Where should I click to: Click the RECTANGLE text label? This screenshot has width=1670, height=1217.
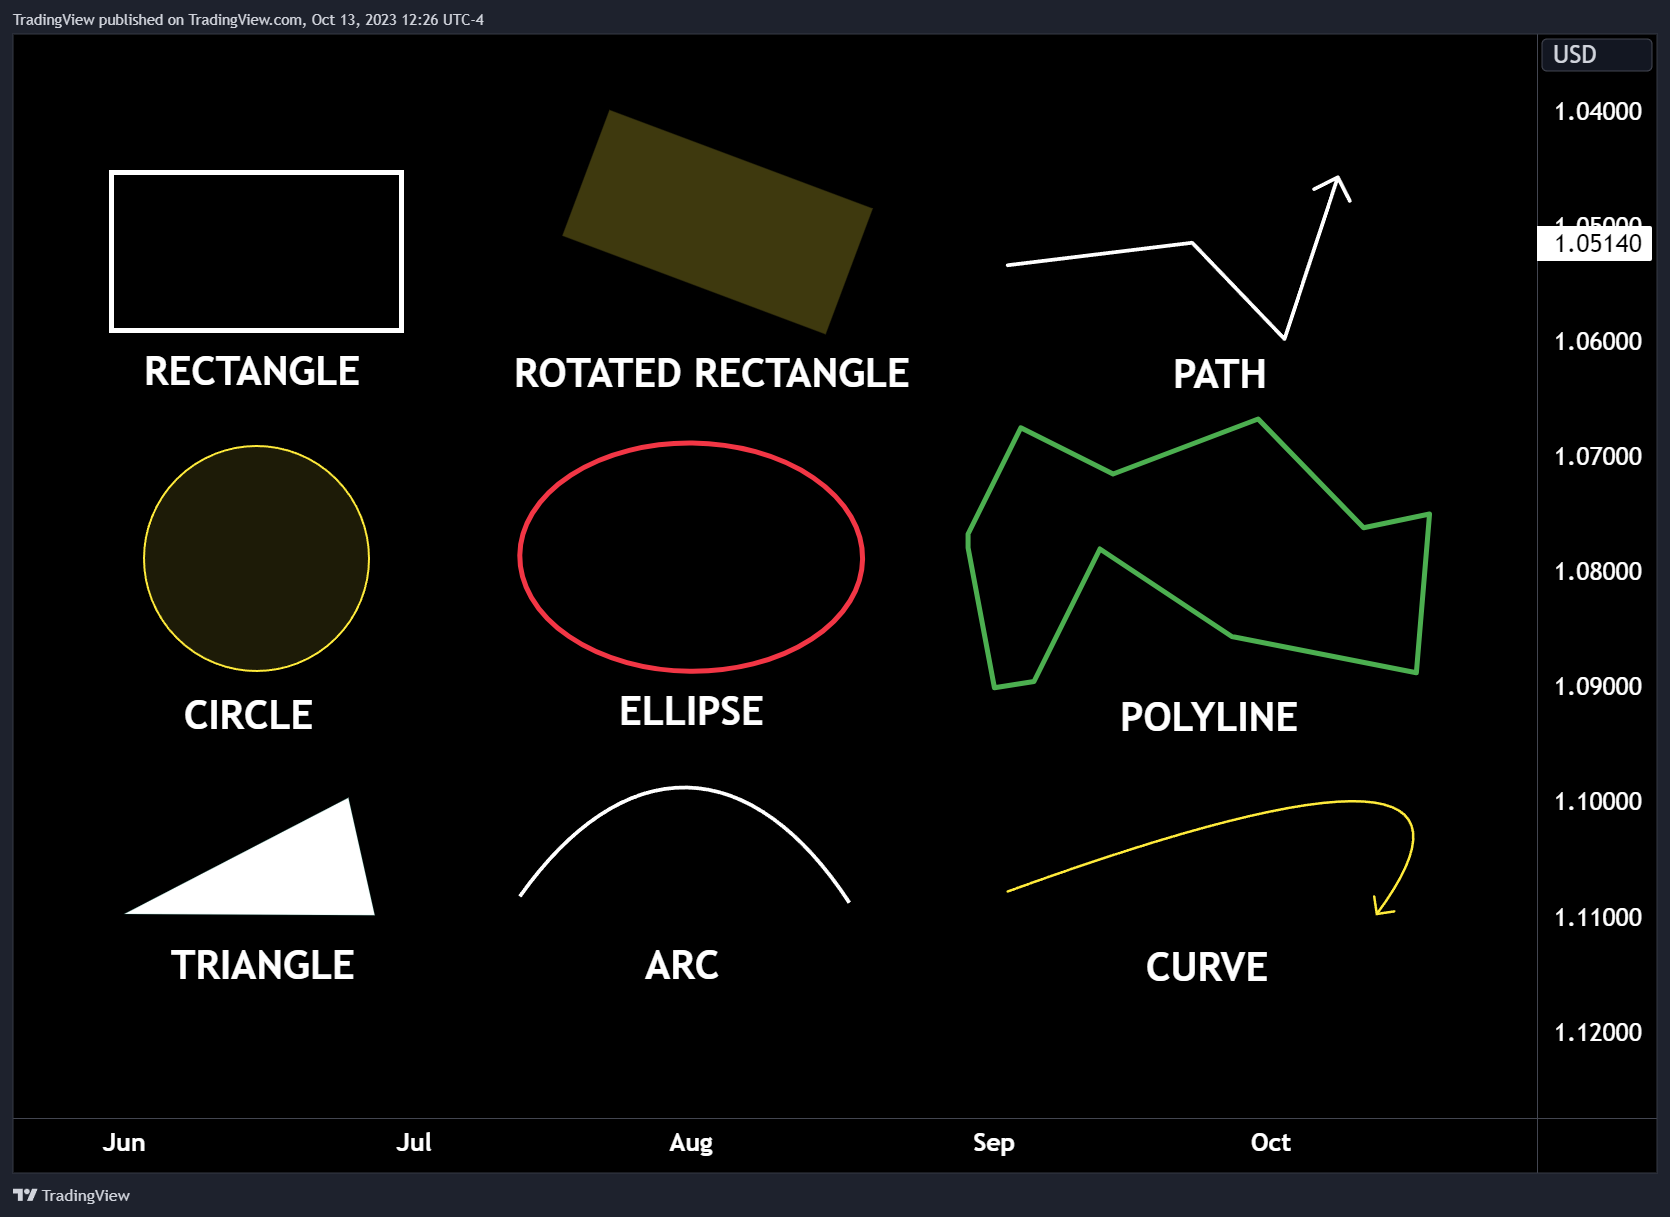pyautogui.click(x=252, y=371)
